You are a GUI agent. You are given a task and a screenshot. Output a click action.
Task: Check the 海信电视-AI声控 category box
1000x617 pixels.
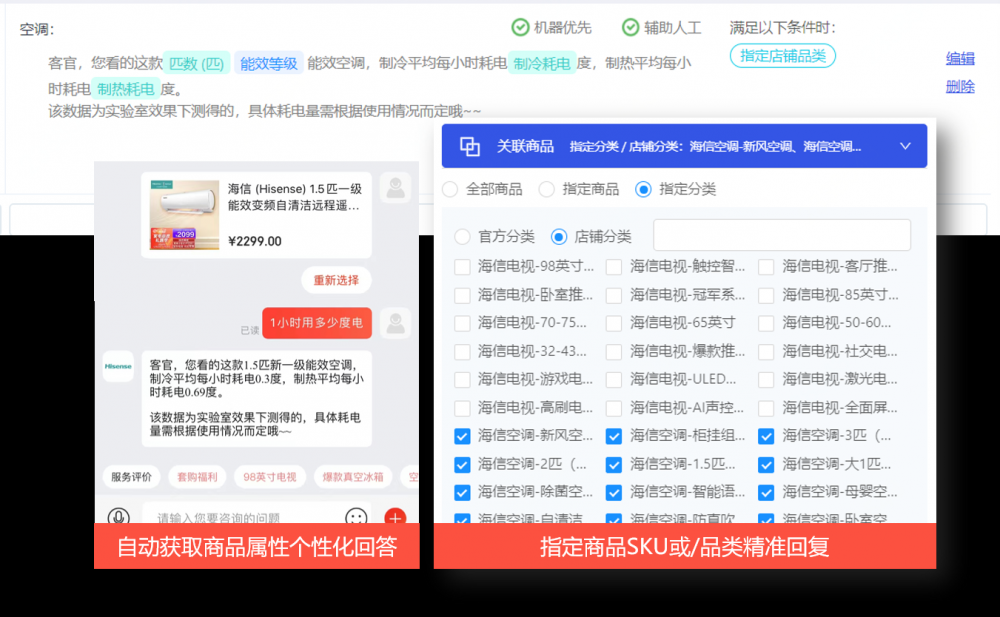[614, 408]
